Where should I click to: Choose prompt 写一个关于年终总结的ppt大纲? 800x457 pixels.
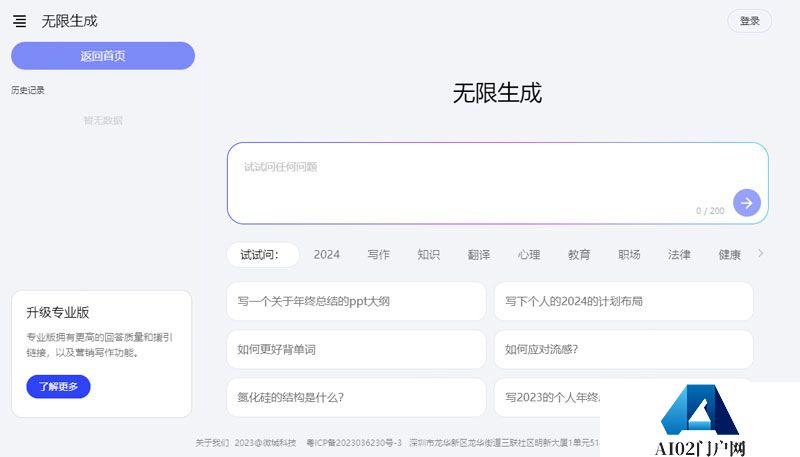[356, 301]
